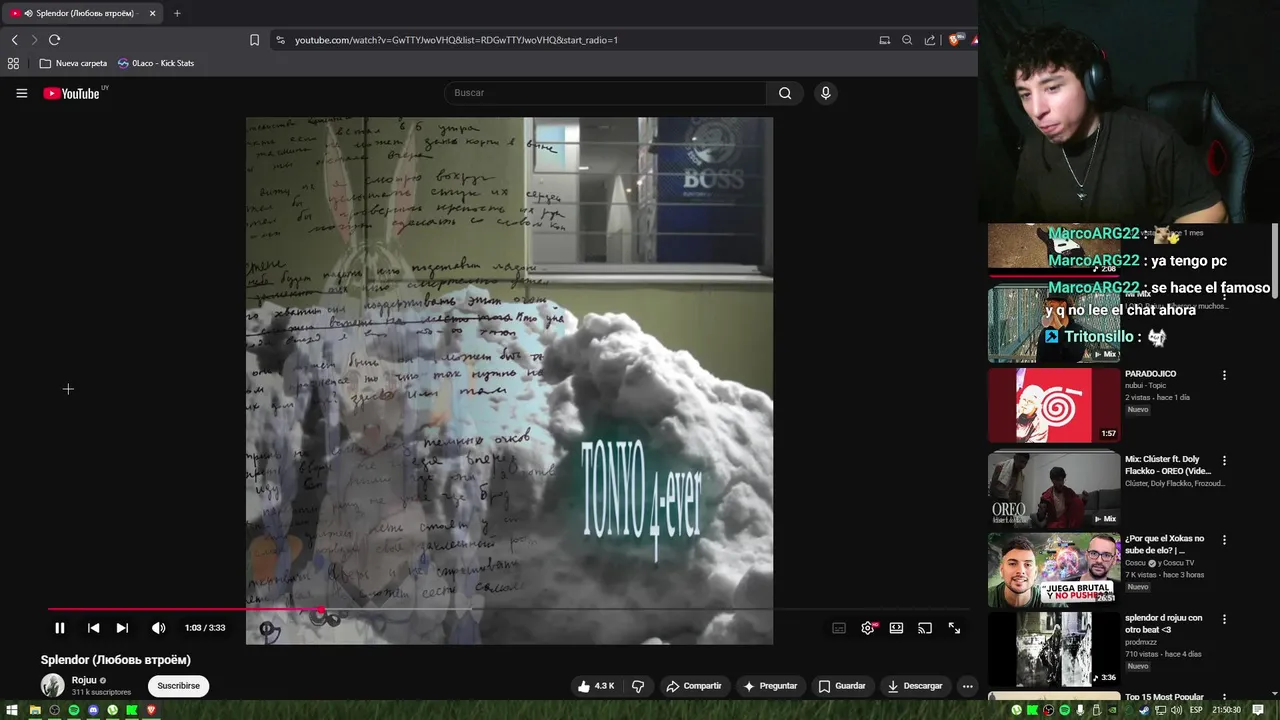Click the Compartir share button
1280x720 pixels.
tap(694, 686)
